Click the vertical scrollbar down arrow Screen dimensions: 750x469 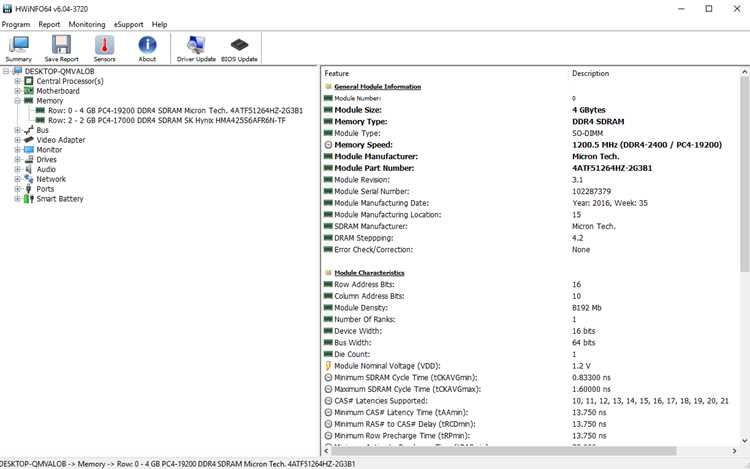coord(745,441)
